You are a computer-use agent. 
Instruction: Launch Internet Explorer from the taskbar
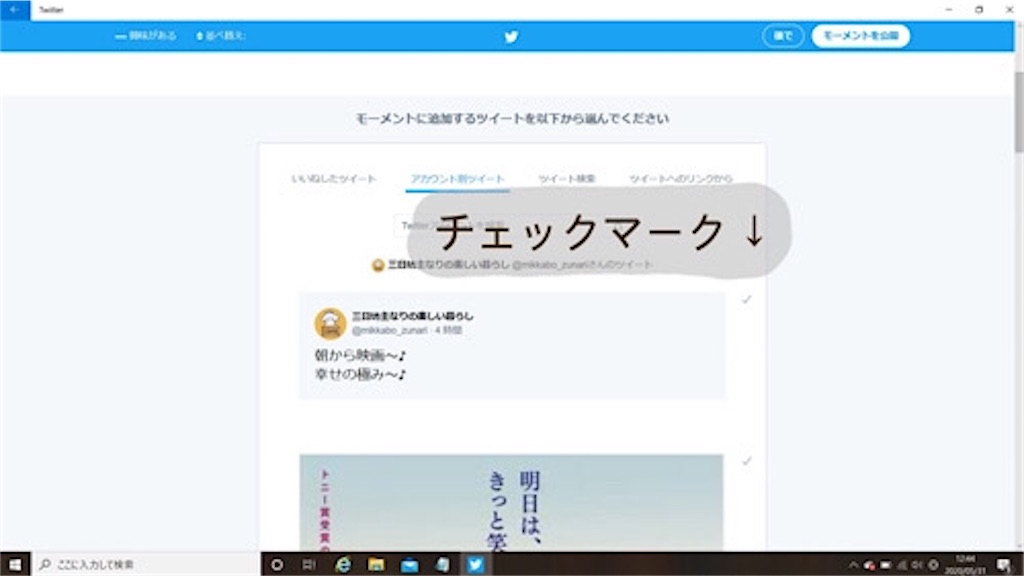pos(343,564)
